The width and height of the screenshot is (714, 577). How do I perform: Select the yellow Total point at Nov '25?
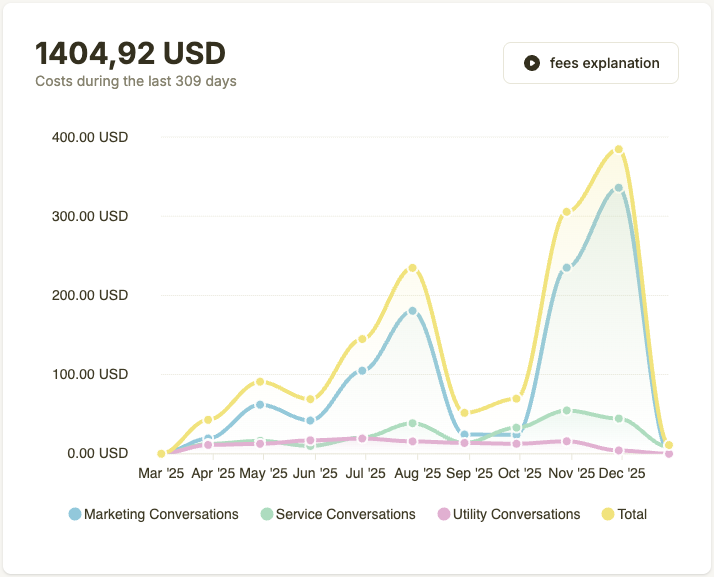click(567, 212)
